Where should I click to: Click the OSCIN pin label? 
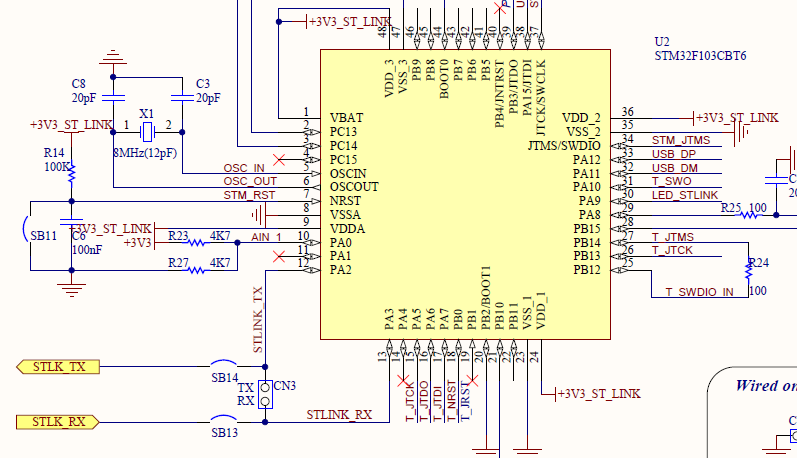tap(348, 173)
